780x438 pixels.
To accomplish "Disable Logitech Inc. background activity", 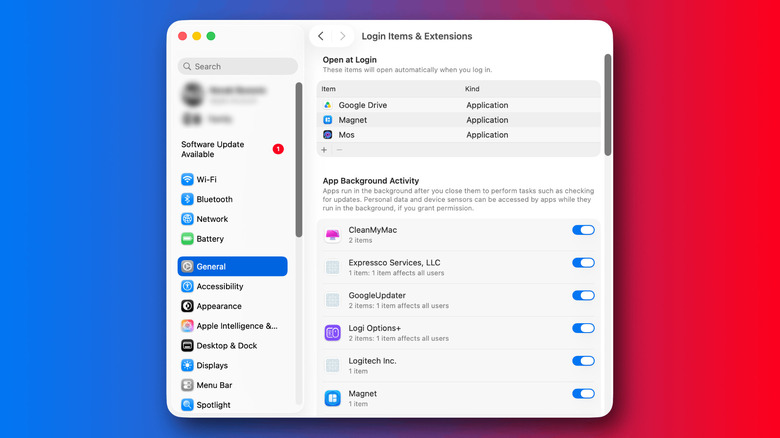I will point(583,361).
